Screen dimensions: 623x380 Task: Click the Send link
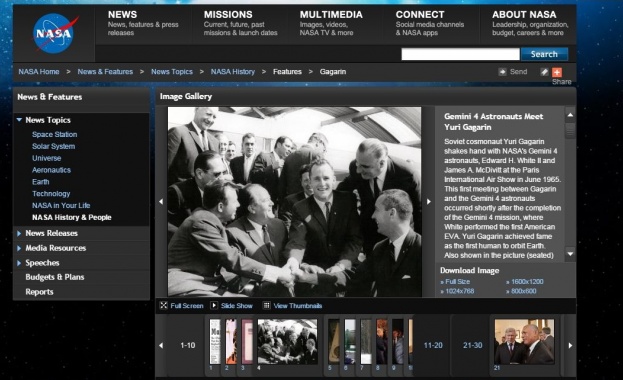coord(518,72)
